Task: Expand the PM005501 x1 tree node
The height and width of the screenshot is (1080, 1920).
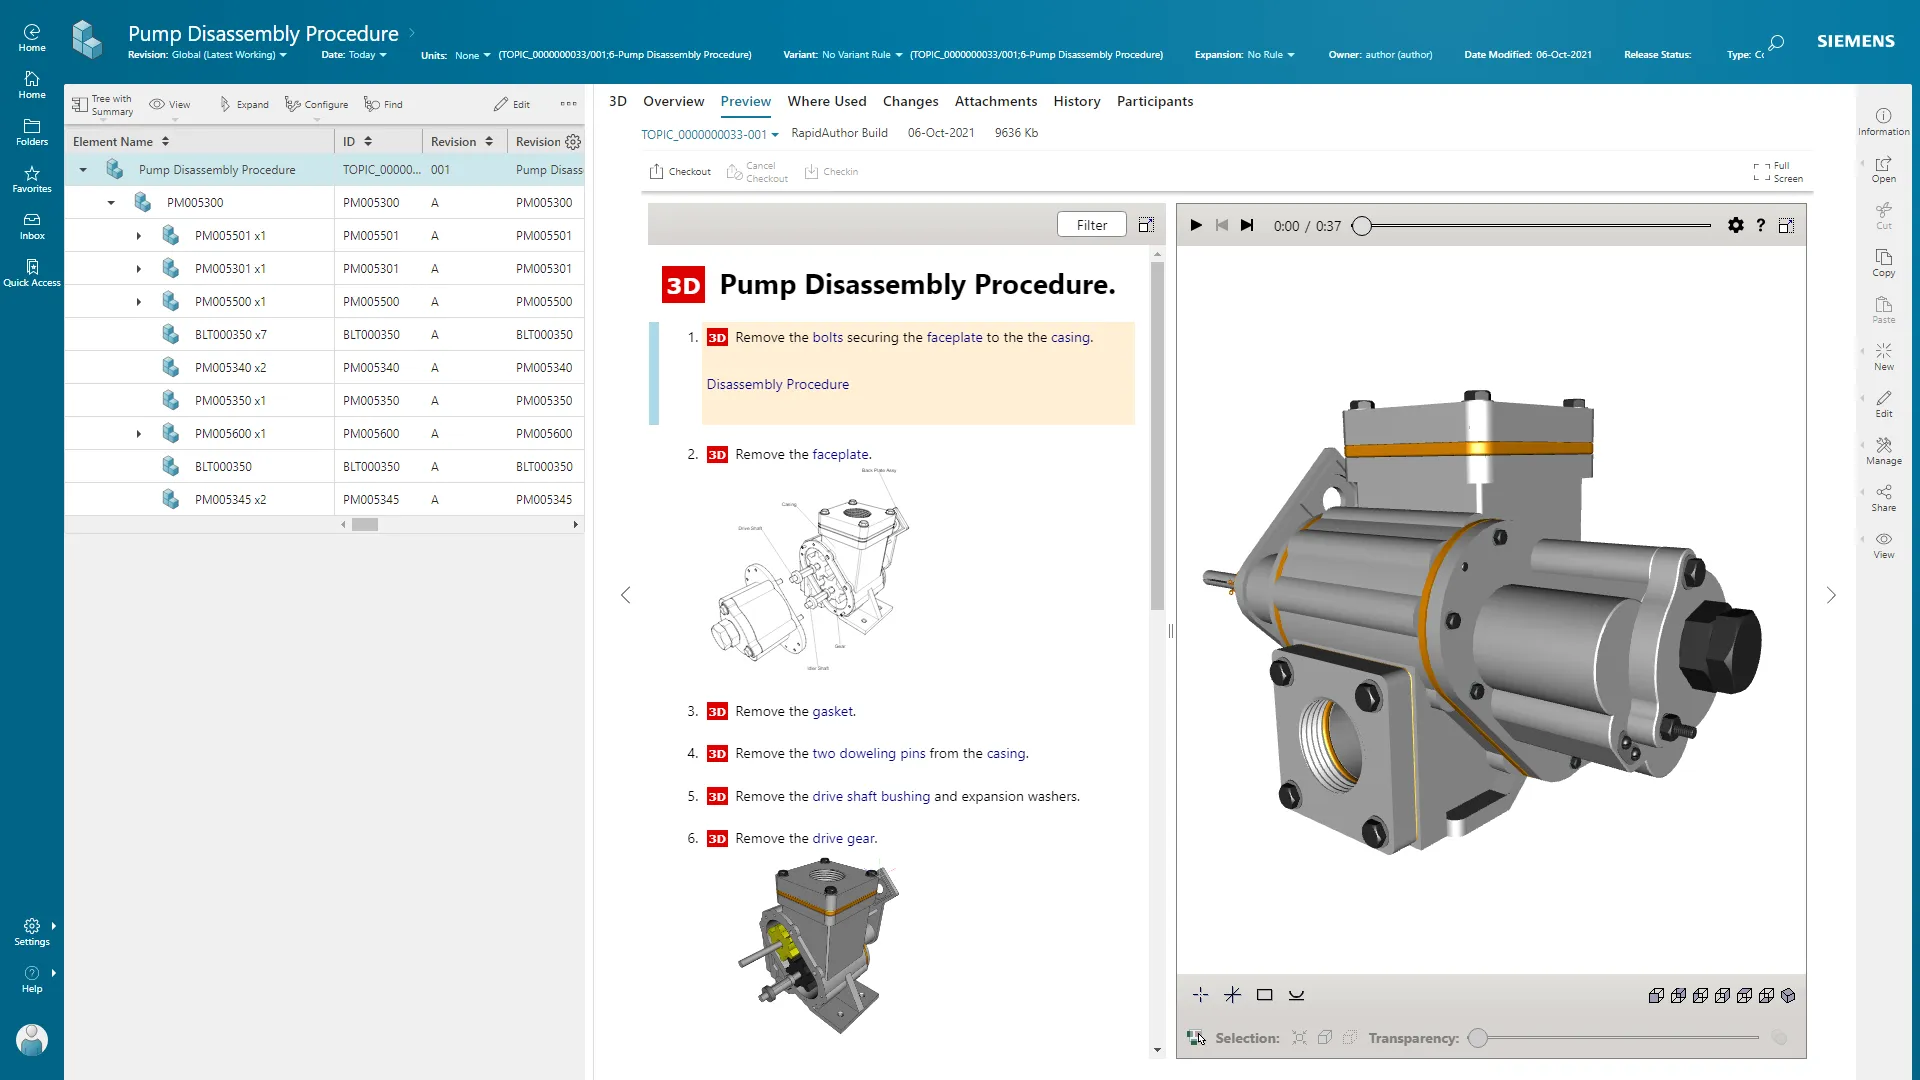Action: point(139,236)
